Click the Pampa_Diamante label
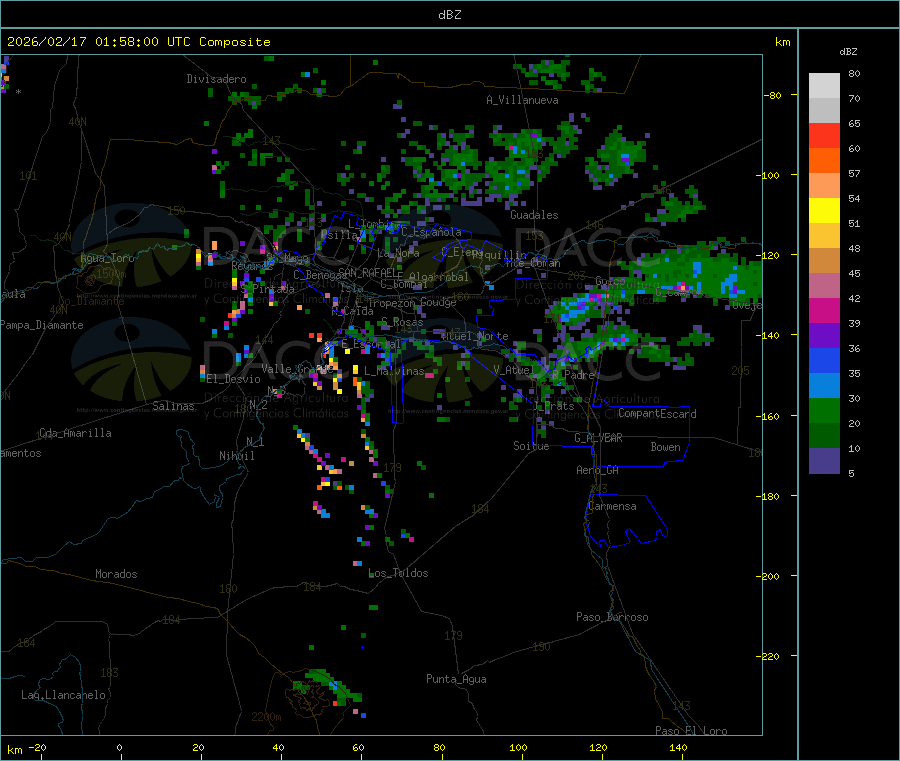This screenshot has height=761, width=900. [x=41, y=325]
